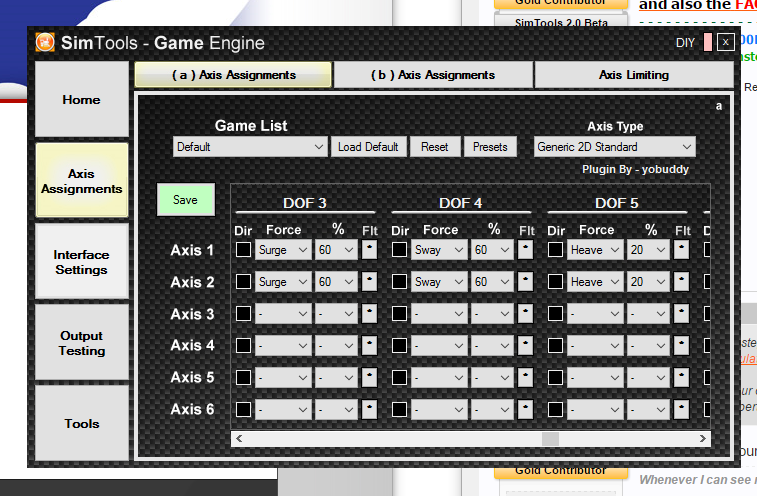Click Axis 5 DOF 4 Flt filter button
This screenshot has height=496, width=757.
pyautogui.click(x=525, y=377)
